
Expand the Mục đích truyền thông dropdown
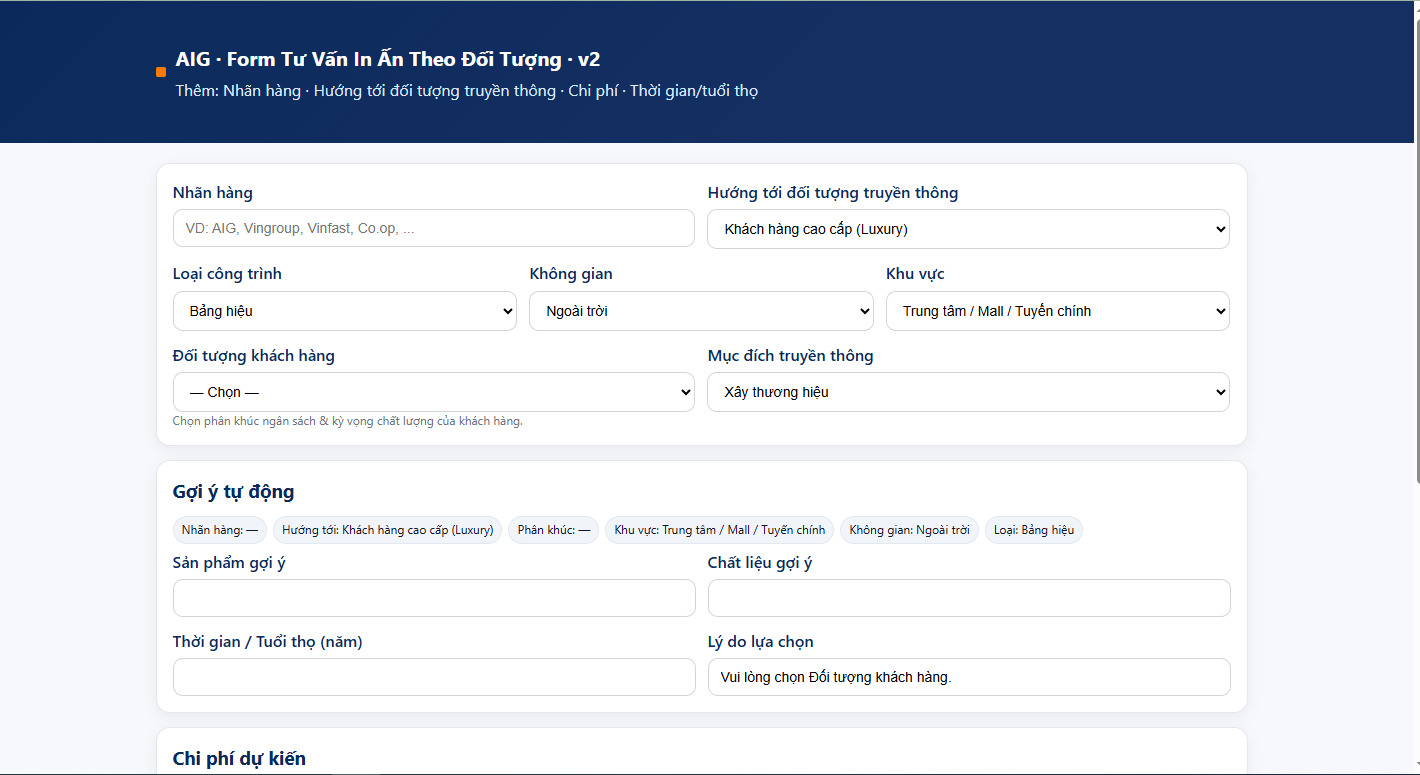[967, 392]
